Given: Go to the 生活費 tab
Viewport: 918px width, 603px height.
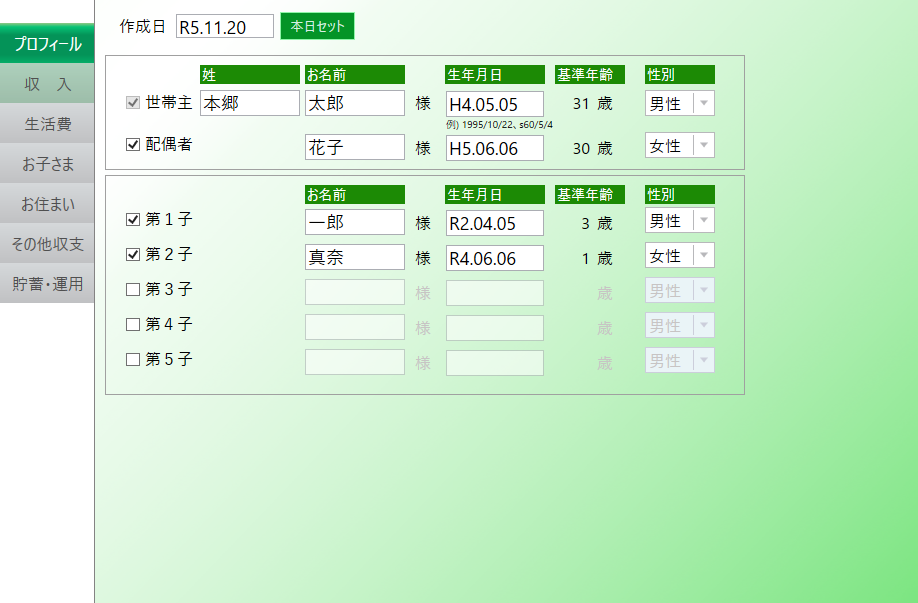Looking at the screenshot, I should coord(47,124).
